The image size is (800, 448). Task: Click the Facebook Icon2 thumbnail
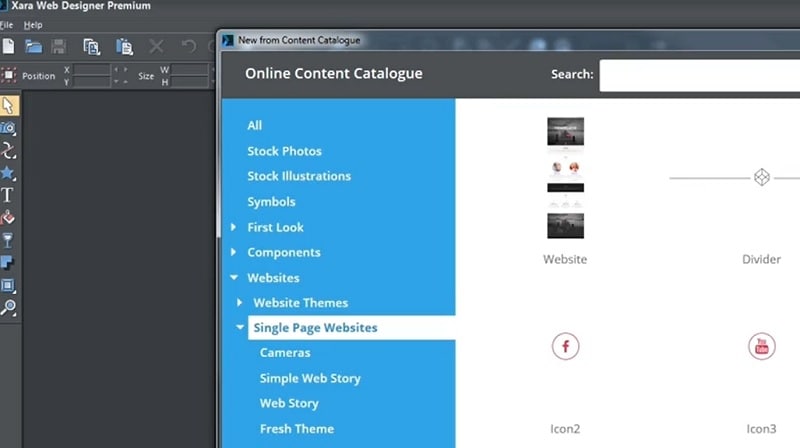565,346
